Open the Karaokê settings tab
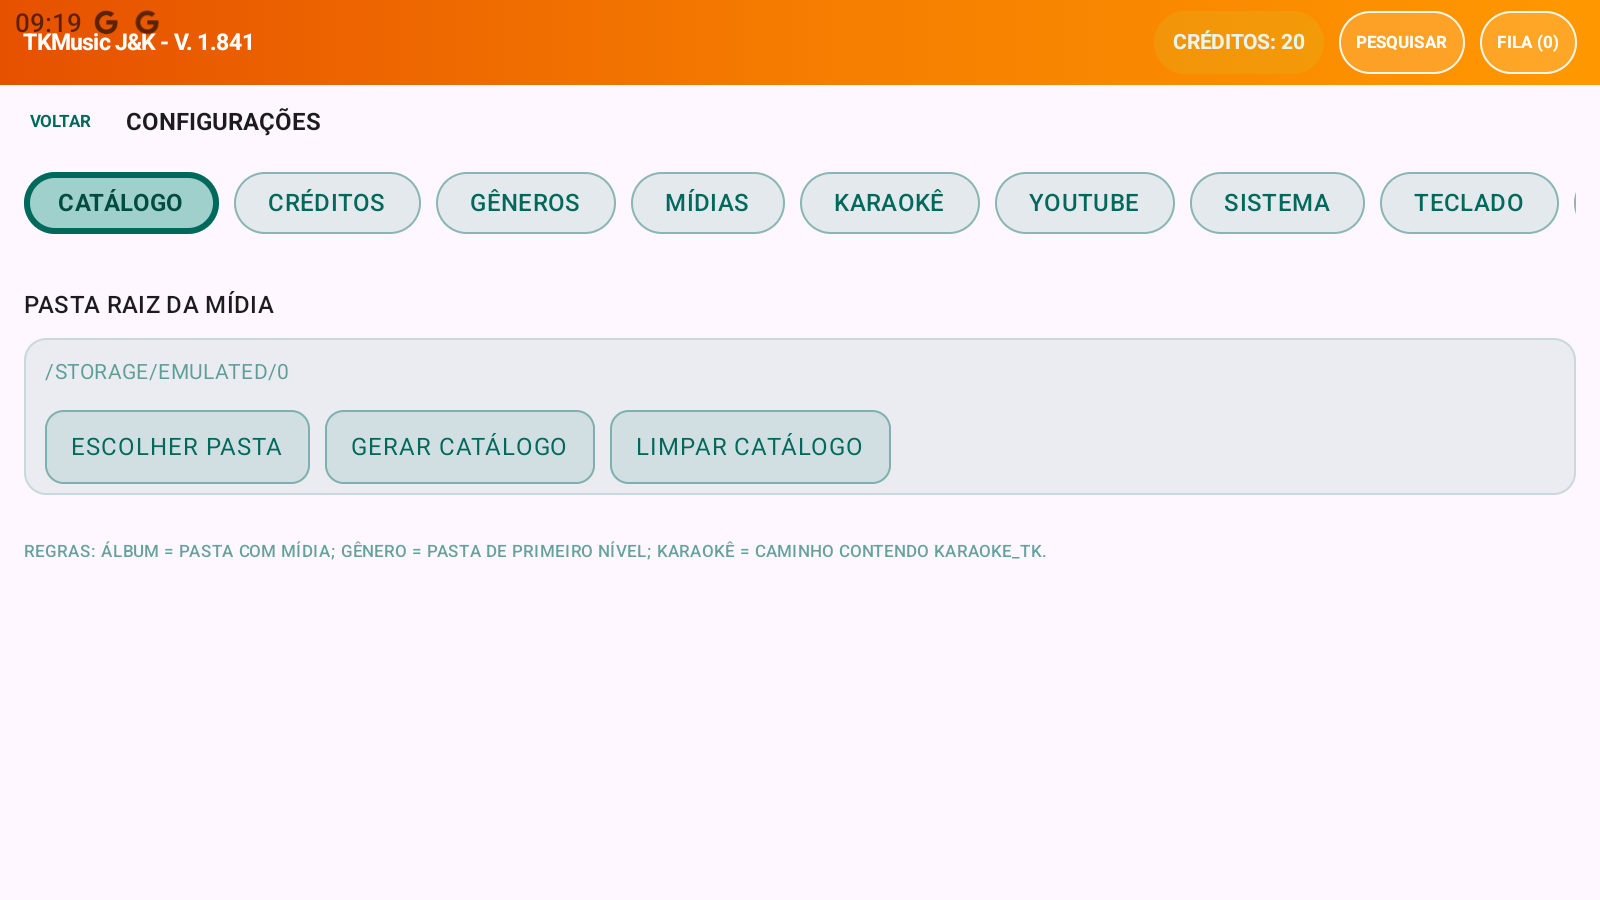The height and width of the screenshot is (900, 1600). (889, 203)
